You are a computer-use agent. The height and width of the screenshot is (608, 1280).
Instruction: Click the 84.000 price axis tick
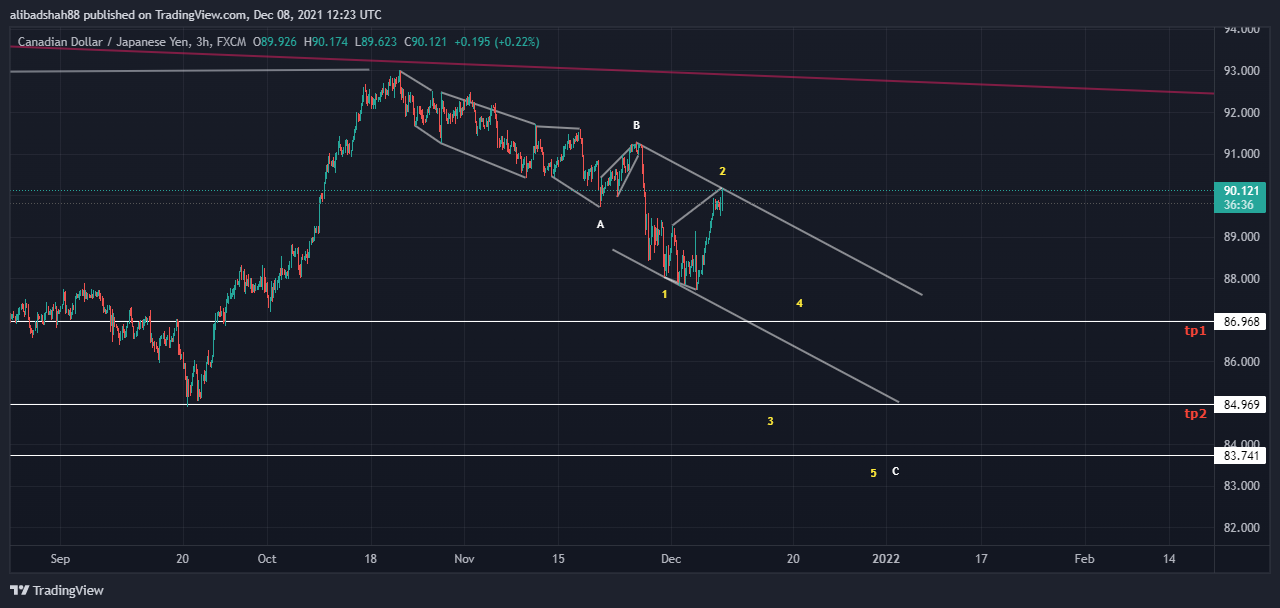1239,445
